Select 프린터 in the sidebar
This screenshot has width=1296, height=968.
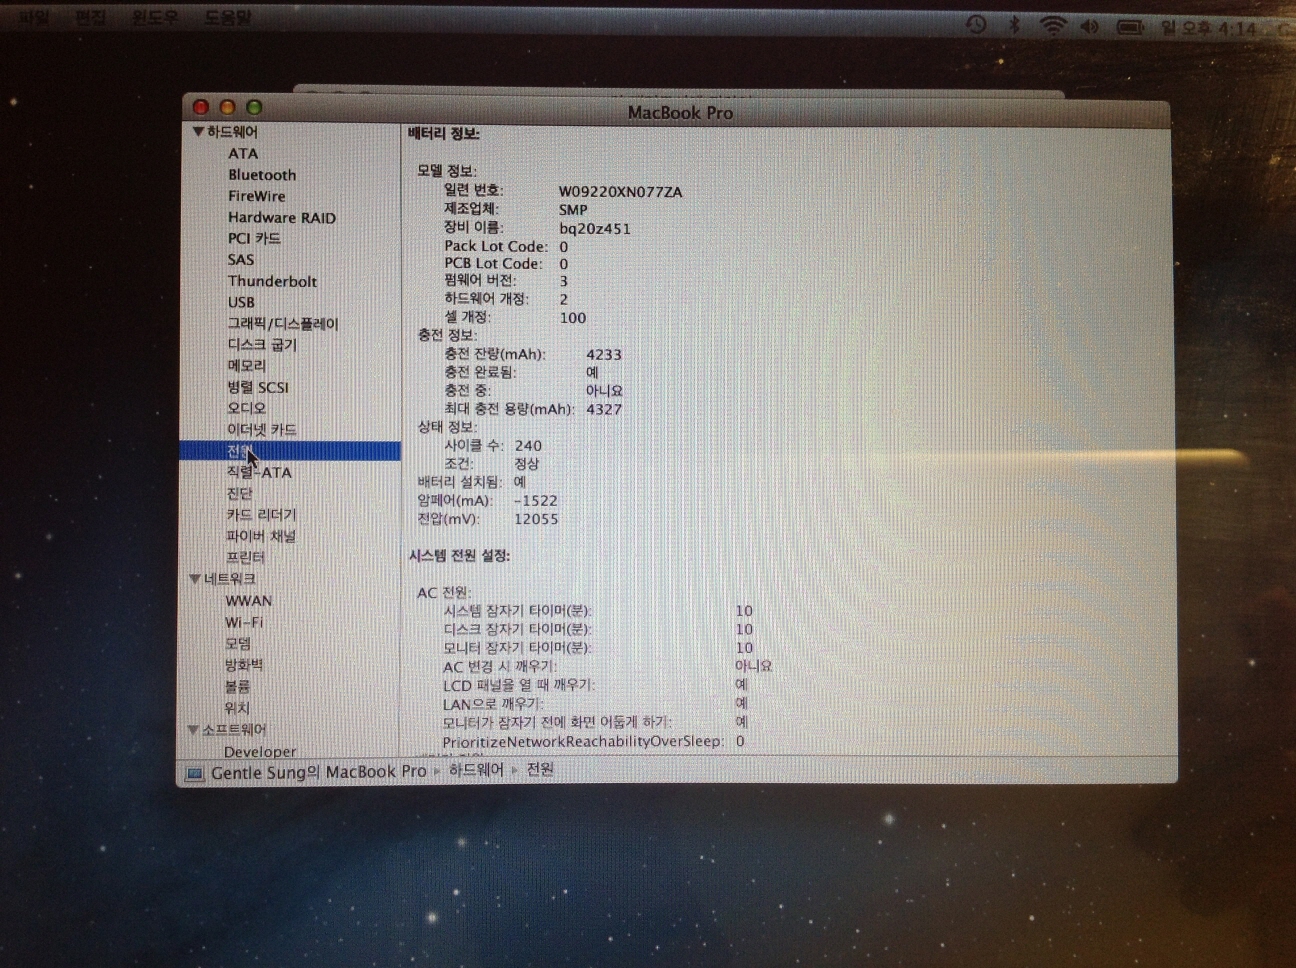(245, 558)
